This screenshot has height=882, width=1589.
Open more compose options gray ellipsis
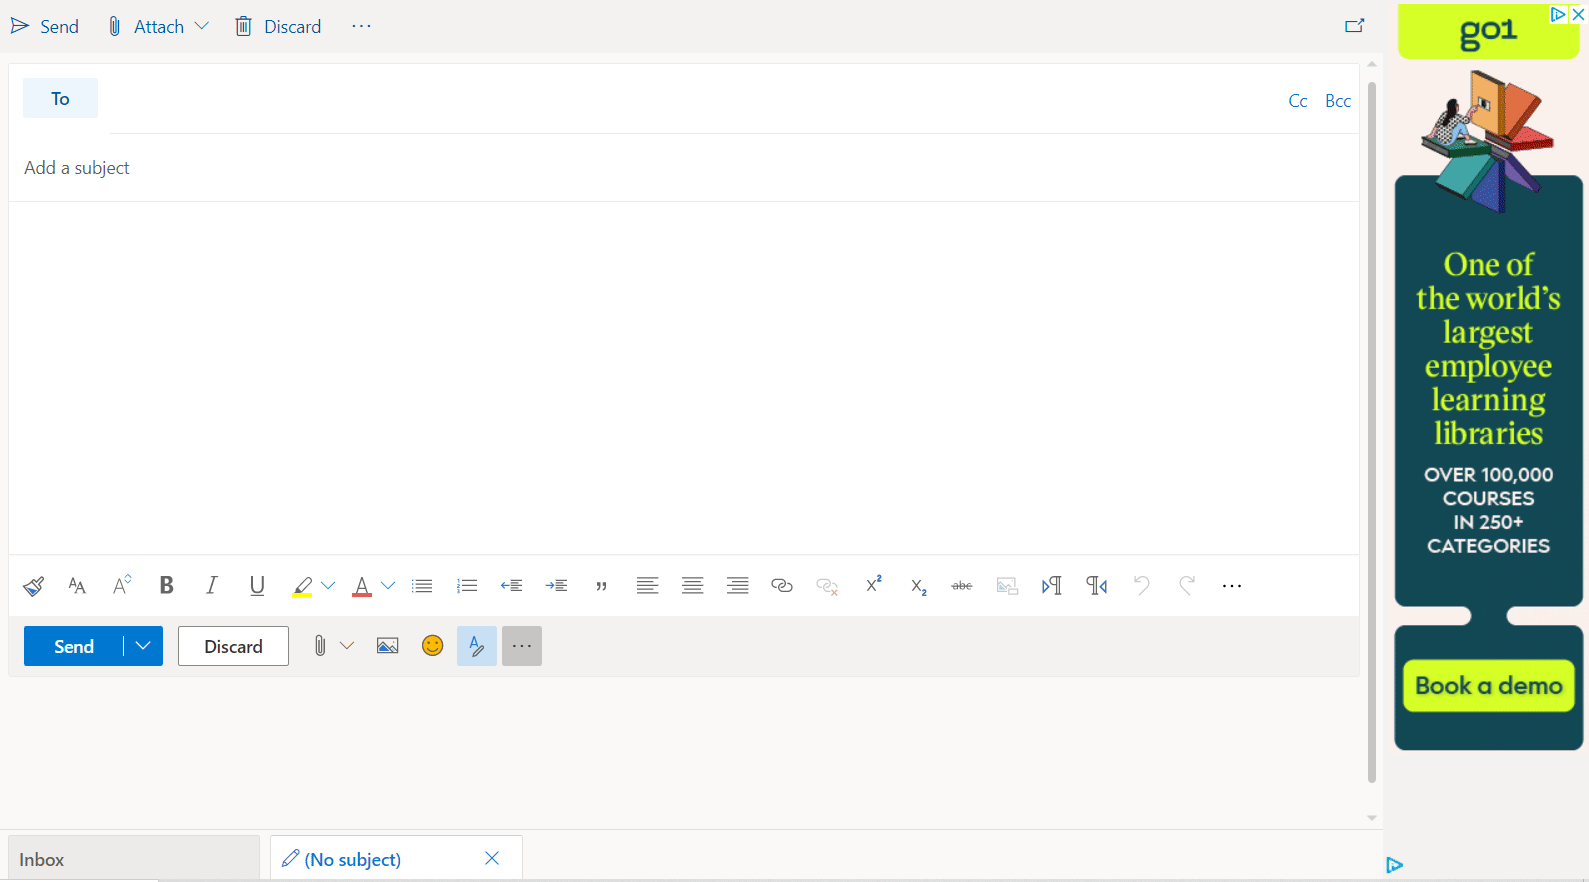click(522, 646)
